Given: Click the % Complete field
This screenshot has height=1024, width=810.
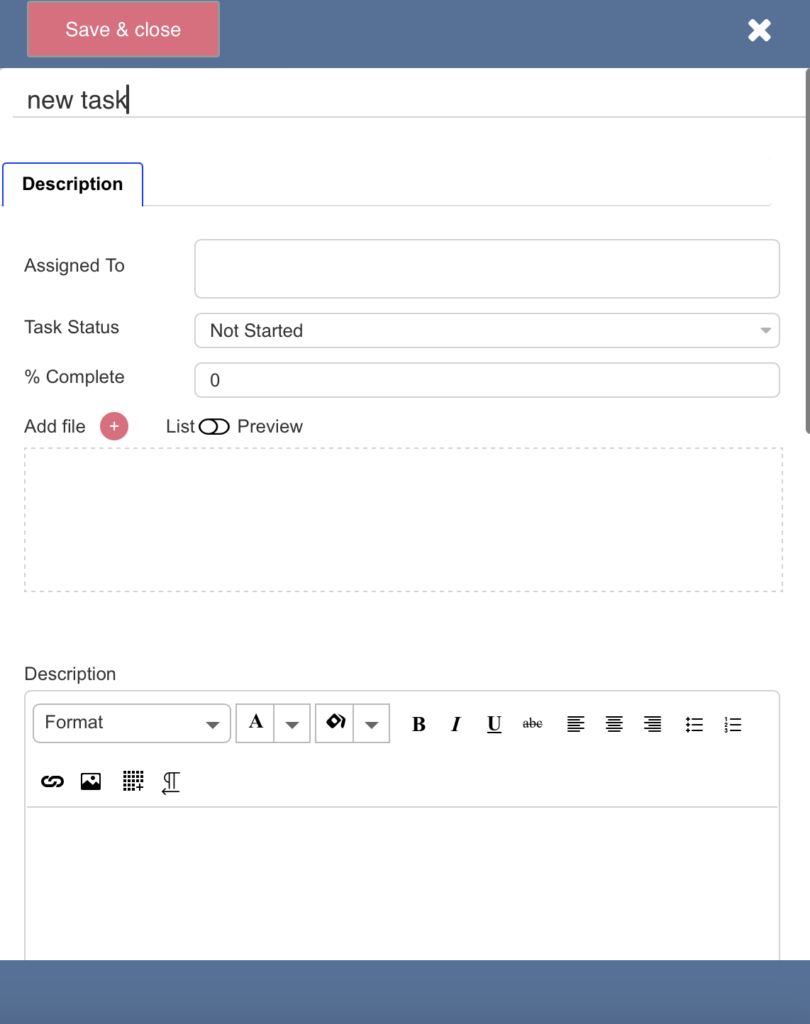Looking at the screenshot, I should [x=487, y=380].
